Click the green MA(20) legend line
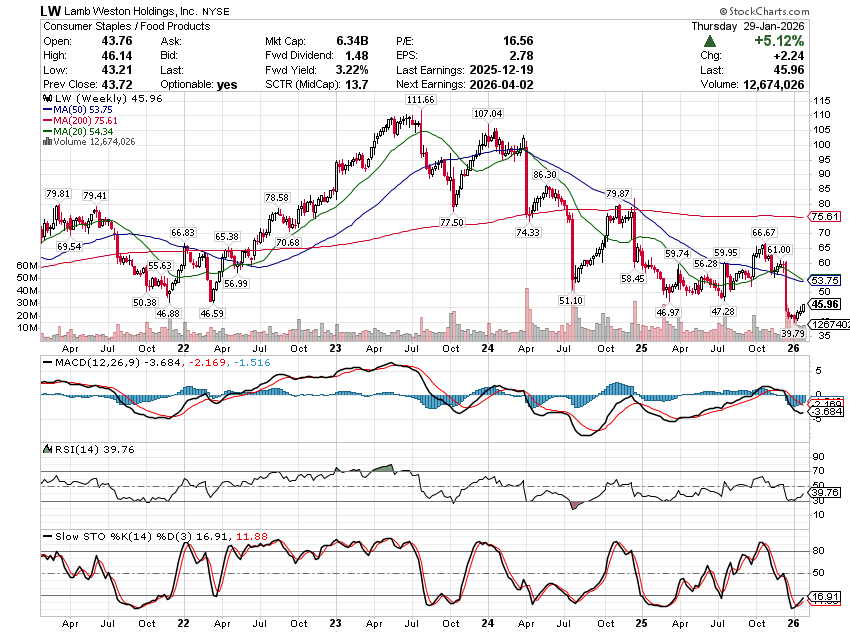 [47, 131]
